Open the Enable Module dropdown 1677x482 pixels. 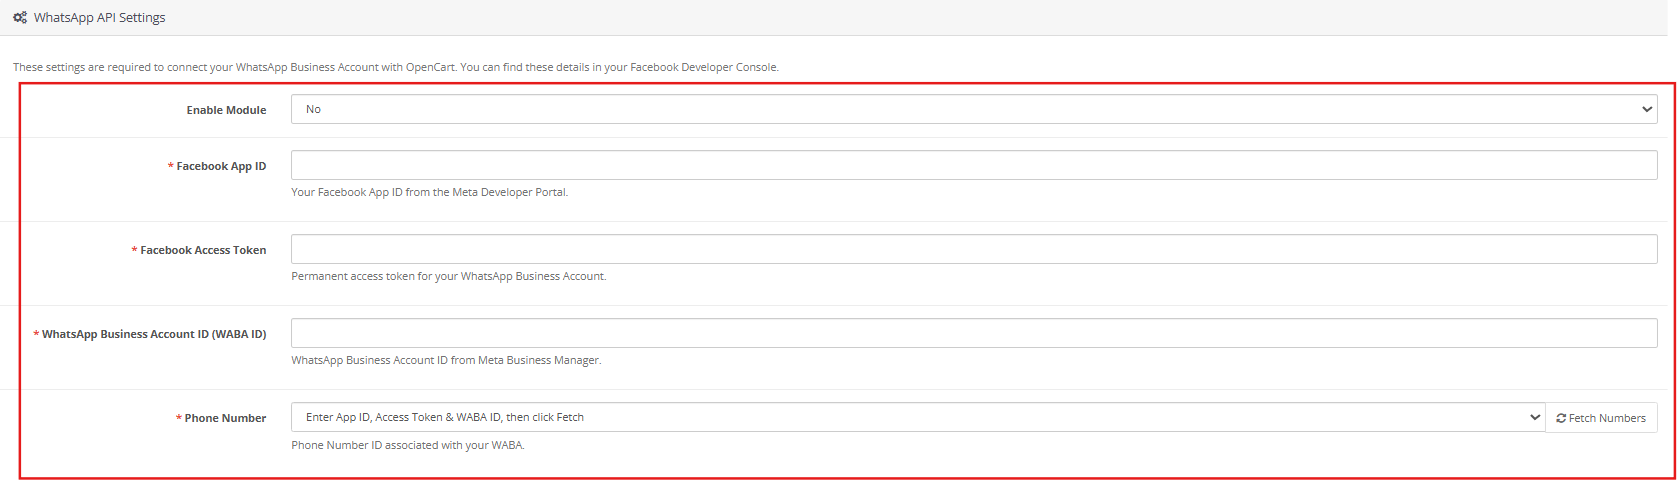974,109
